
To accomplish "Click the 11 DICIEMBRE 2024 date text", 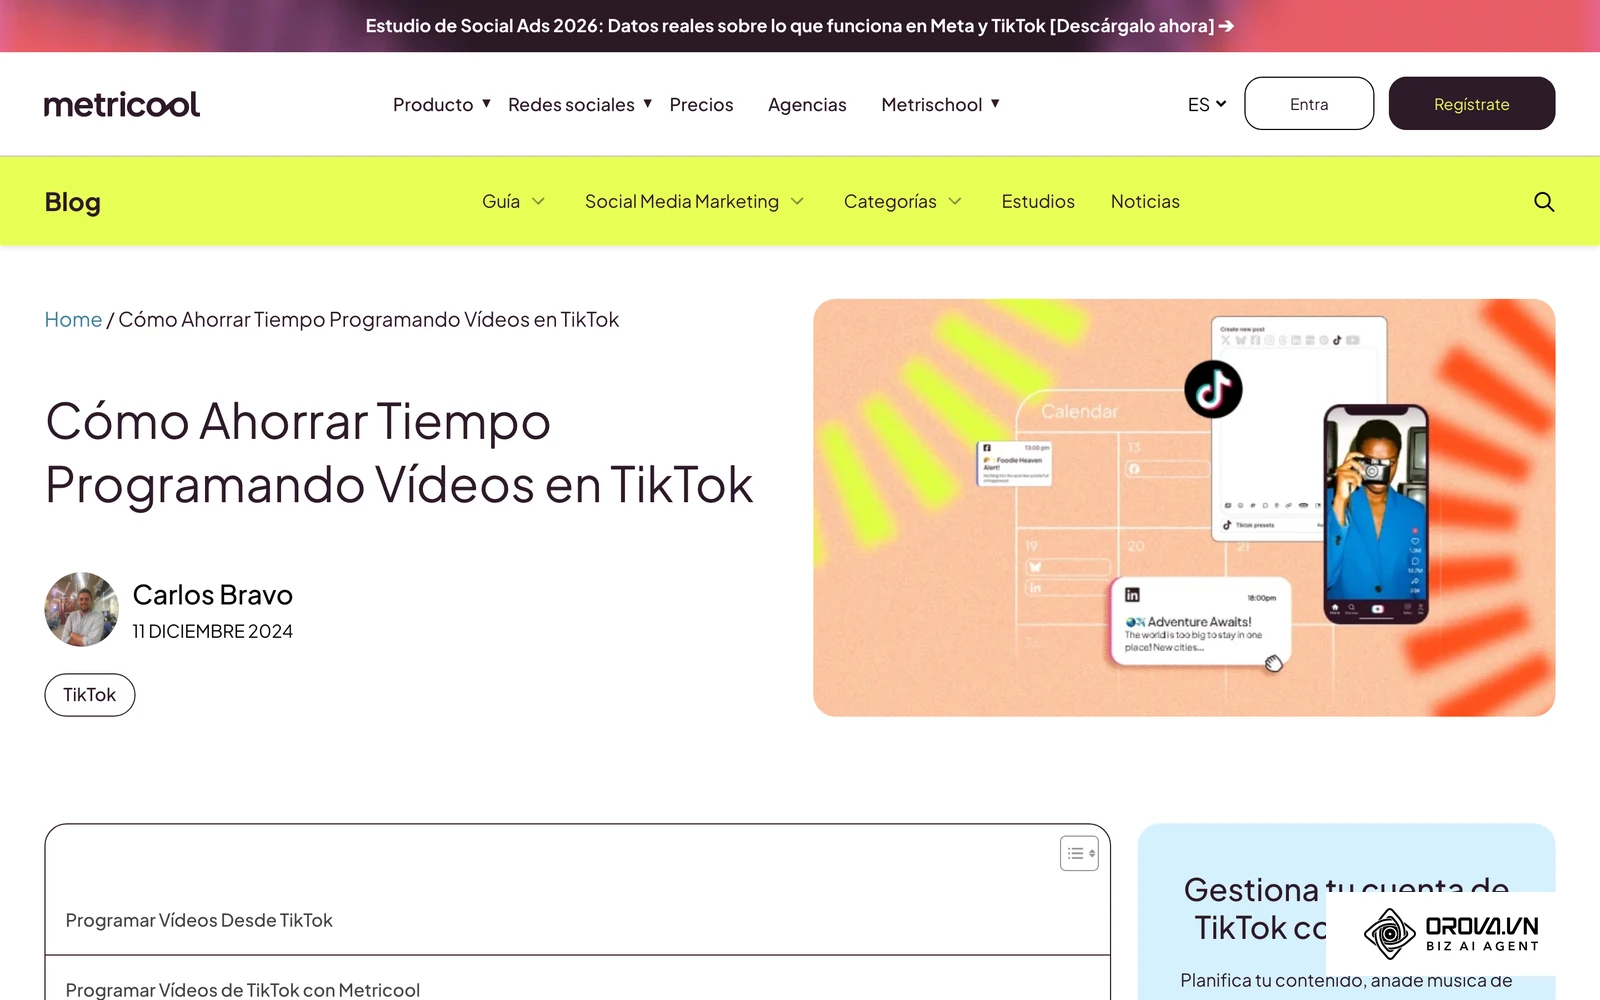I will click(x=213, y=632).
